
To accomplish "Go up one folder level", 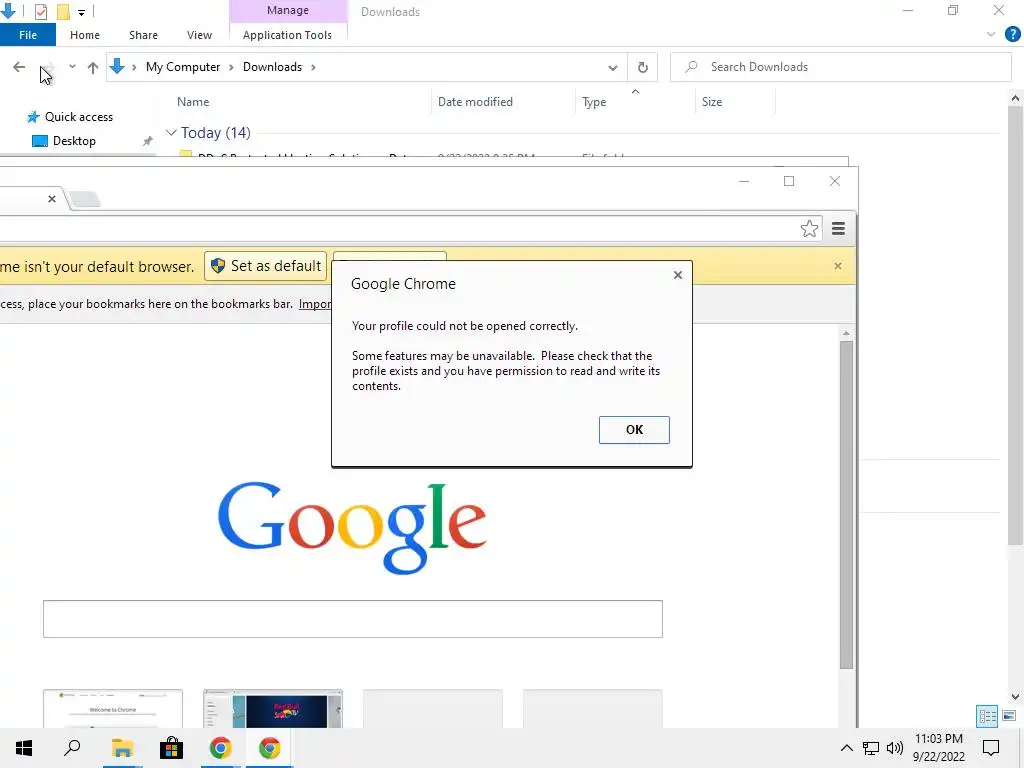I will [x=93, y=67].
